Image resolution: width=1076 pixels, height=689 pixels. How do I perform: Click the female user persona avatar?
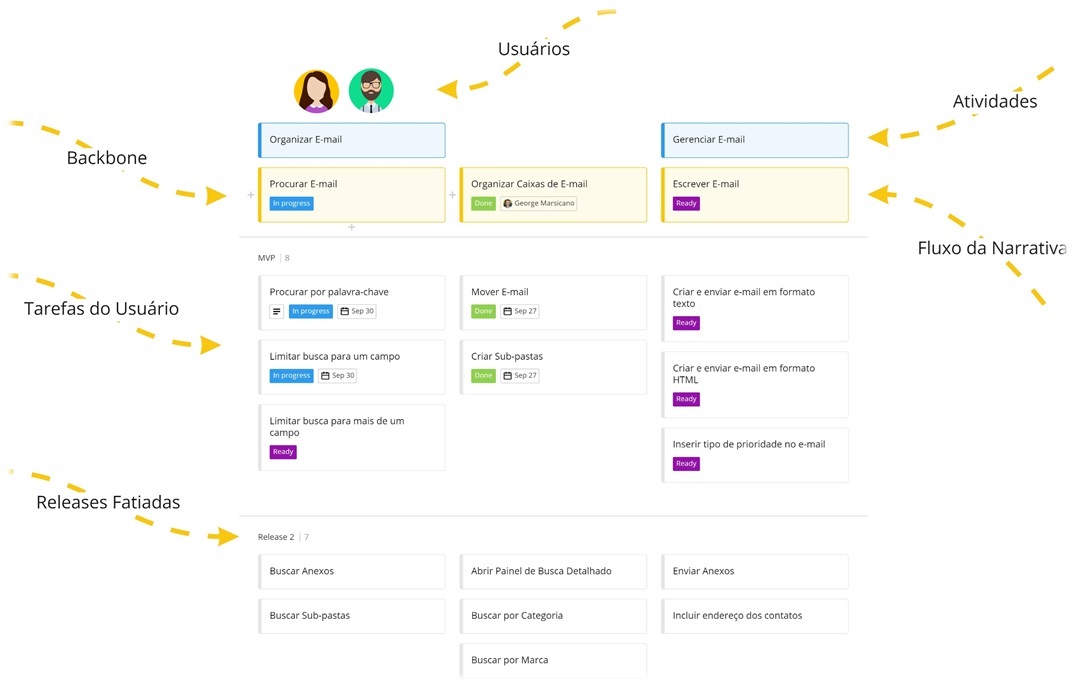(x=316, y=91)
